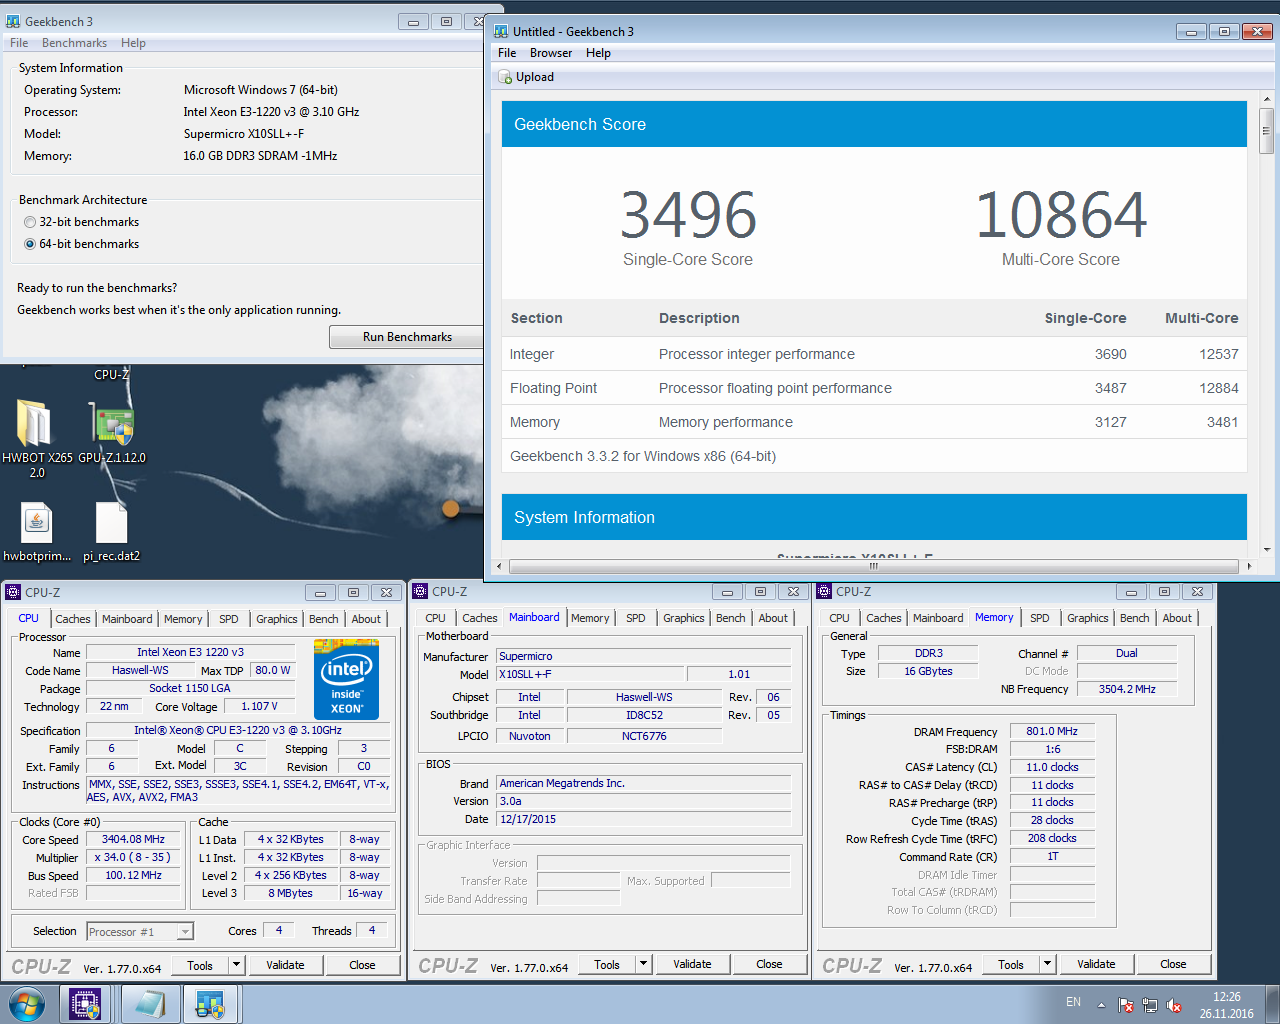The image size is (1280, 1024).
Task: Click the EN language indicator
Action: 1073,1002
